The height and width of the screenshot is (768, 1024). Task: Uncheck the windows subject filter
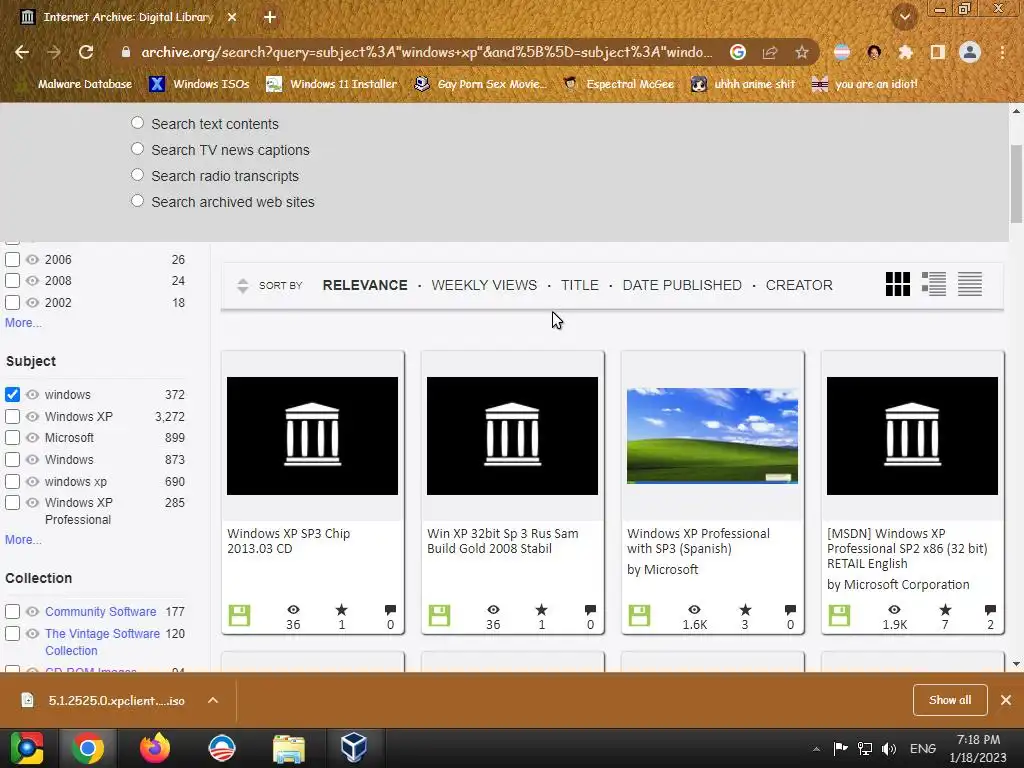(x=12, y=394)
